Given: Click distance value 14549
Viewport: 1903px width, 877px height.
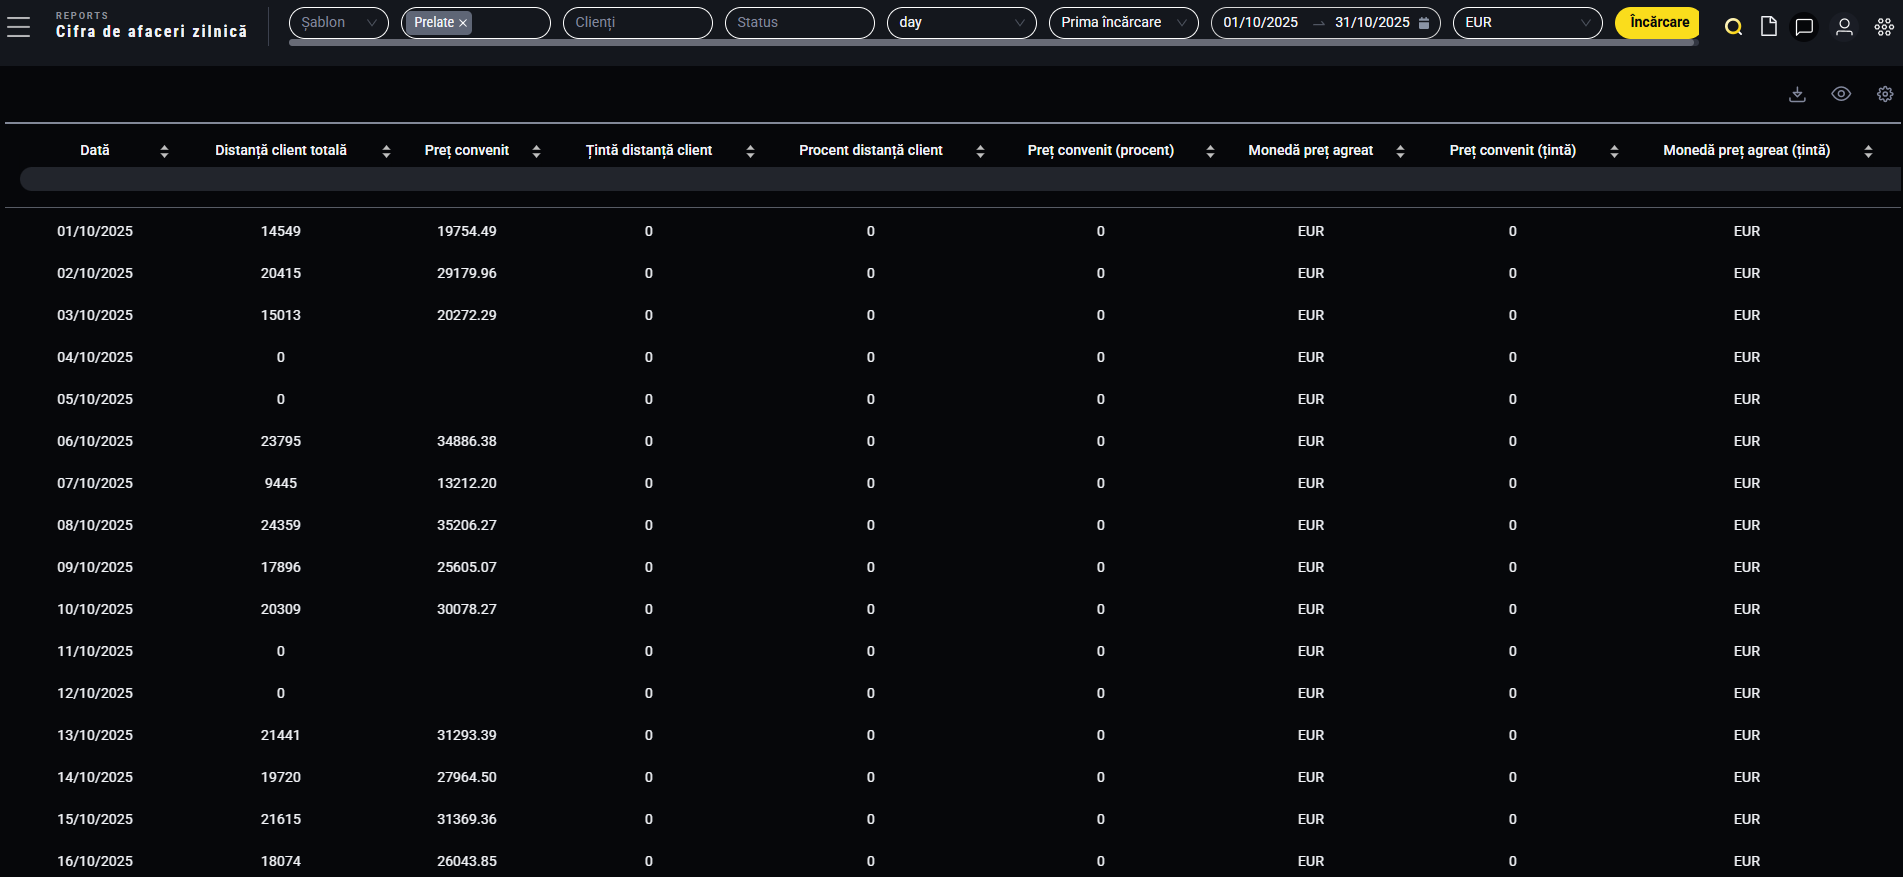Looking at the screenshot, I should pyautogui.click(x=281, y=231).
